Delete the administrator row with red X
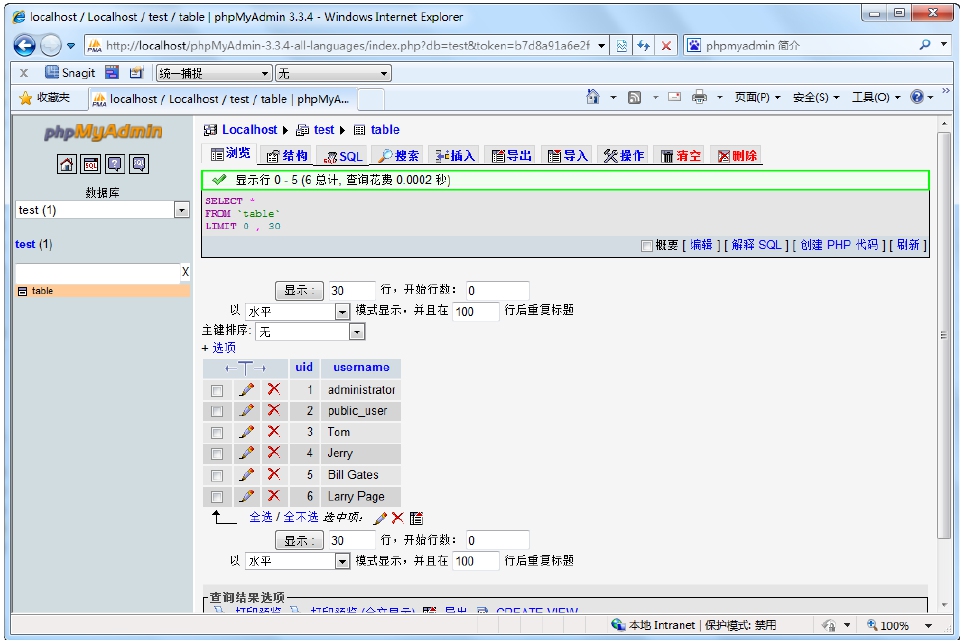This screenshot has width=963, height=644. [x=274, y=389]
